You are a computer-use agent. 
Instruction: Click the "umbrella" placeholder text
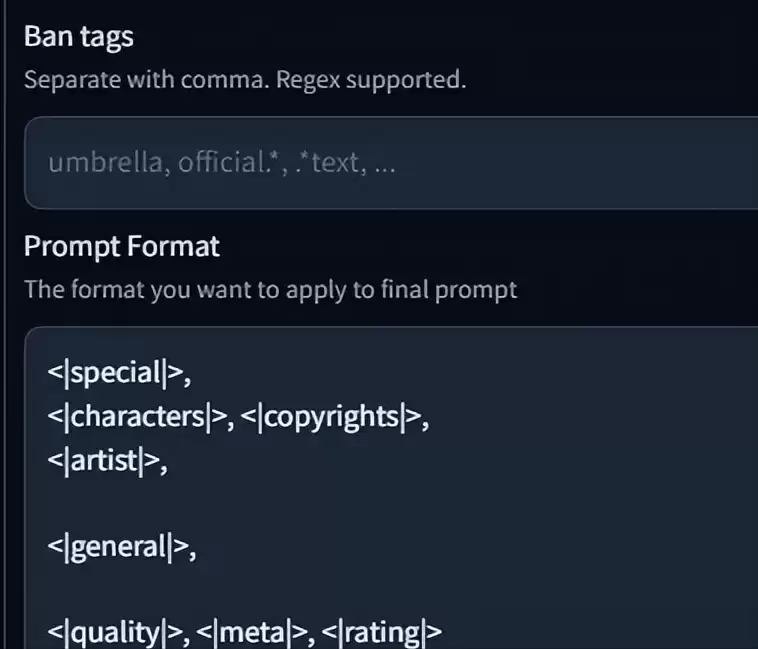[108, 163]
